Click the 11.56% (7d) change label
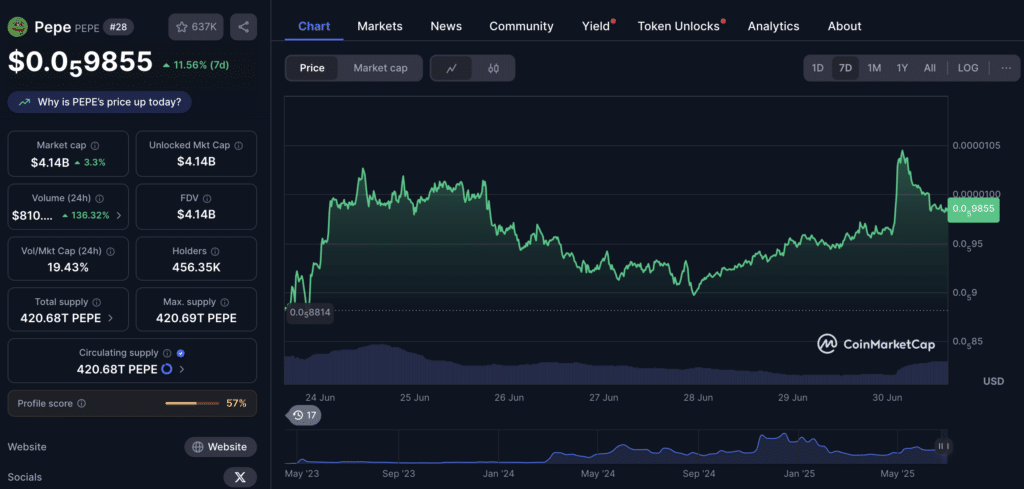1024x489 pixels. tap(195, 65)
